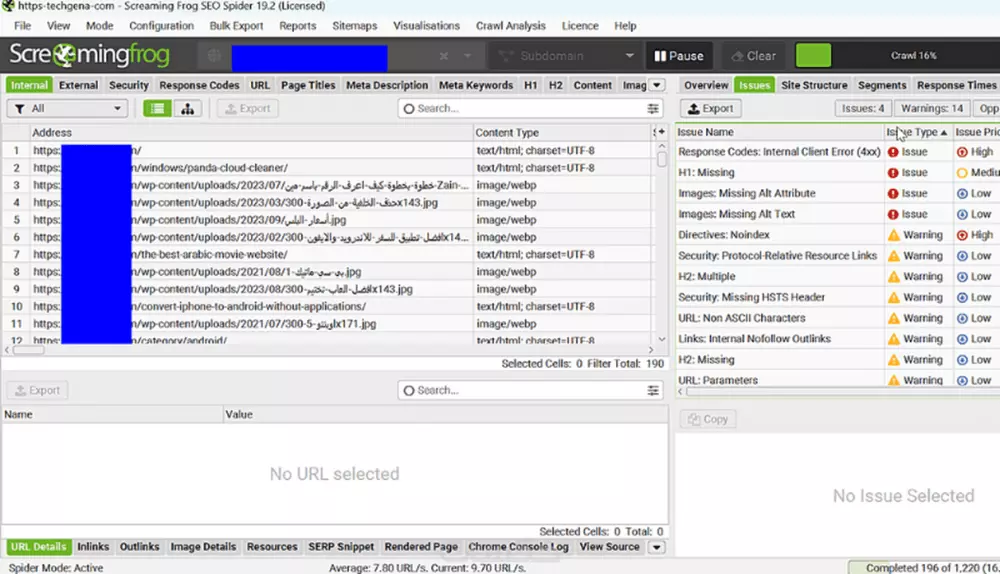Switch to list view icon
This screenshot has width=1000, height=574.
click(x=157, y=108)
